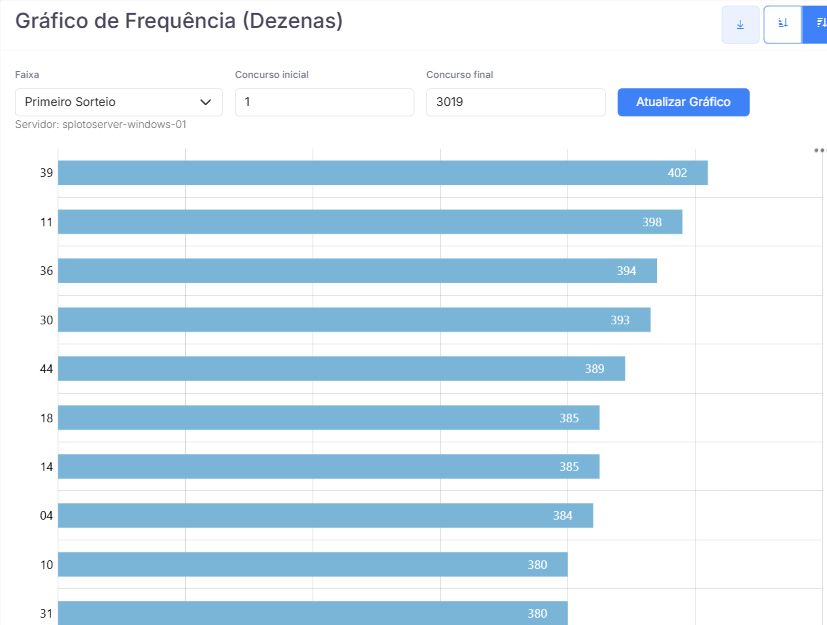The height and width of the screenshot is (625, 827).
Task: Click the bar for dezena 30
Action: pyautogui.click(x=354, y=320)
